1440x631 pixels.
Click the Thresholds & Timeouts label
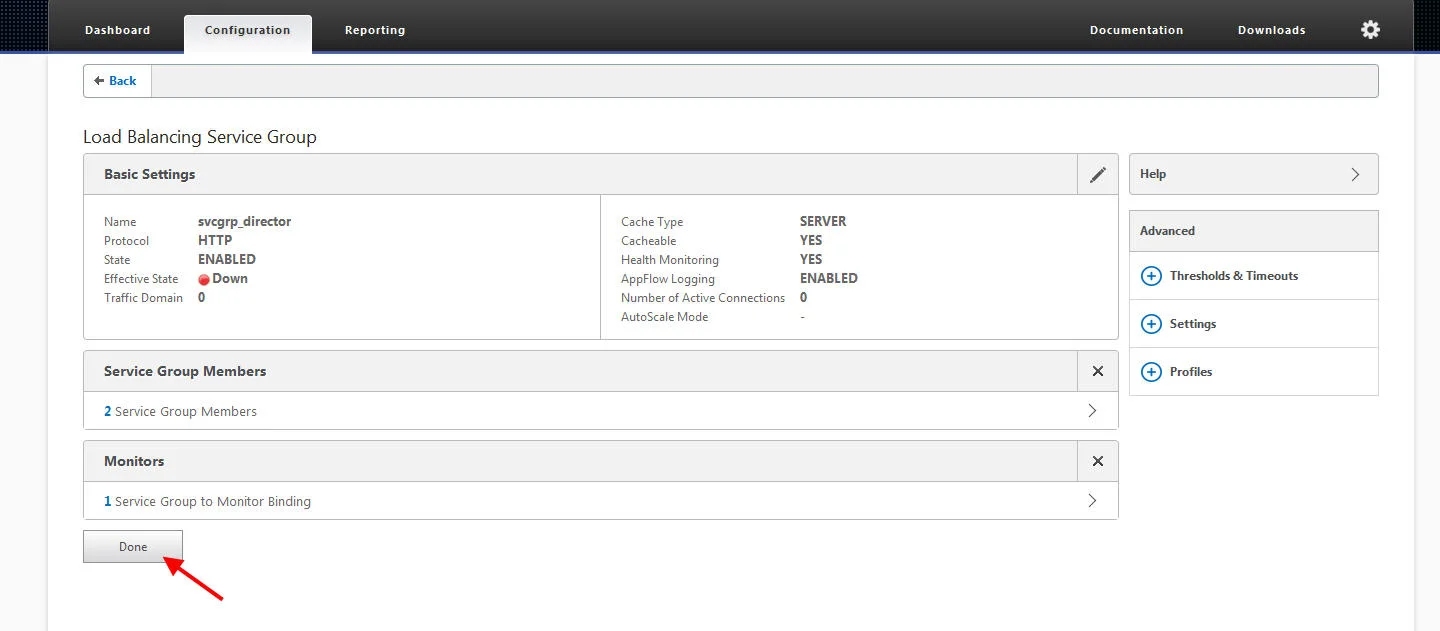pos(1234,276)
